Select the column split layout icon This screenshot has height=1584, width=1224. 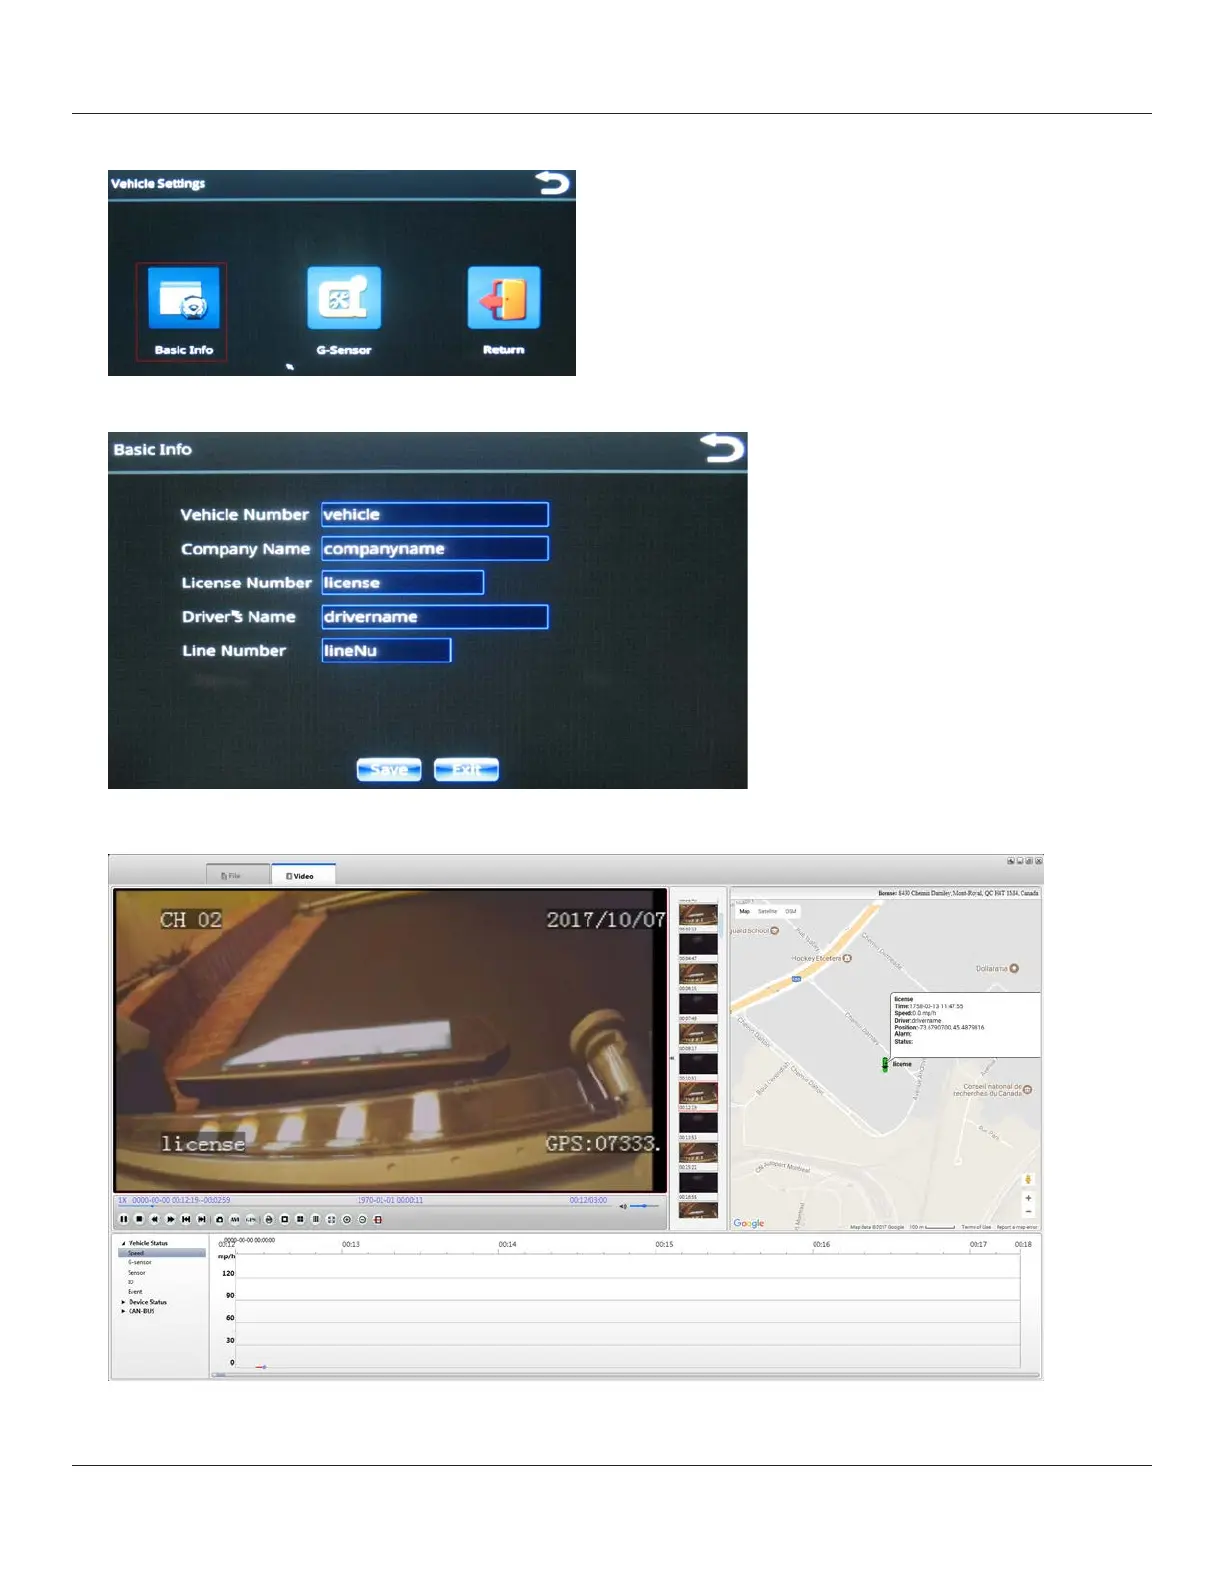(x=316, y=1219)
